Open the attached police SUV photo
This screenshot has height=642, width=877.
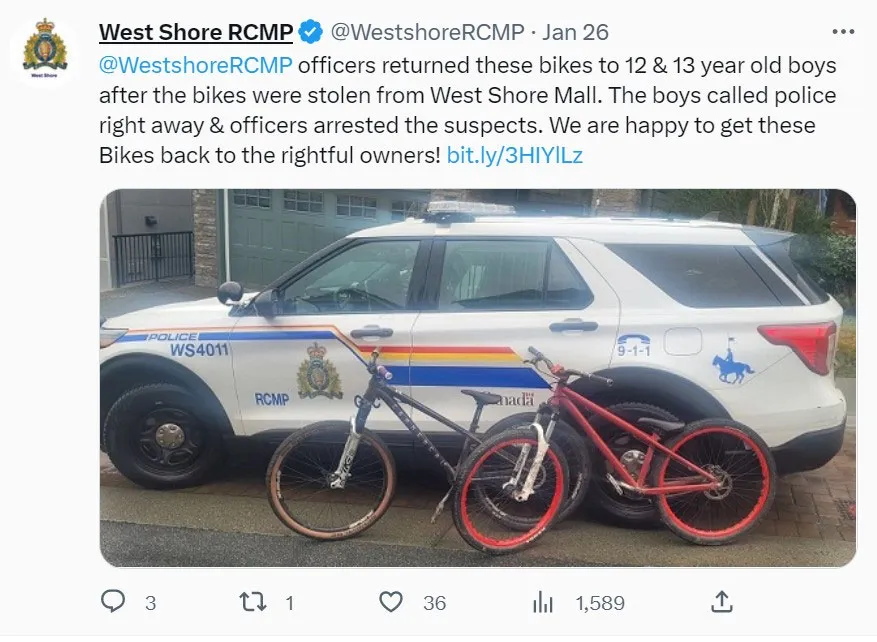[478, 378]
